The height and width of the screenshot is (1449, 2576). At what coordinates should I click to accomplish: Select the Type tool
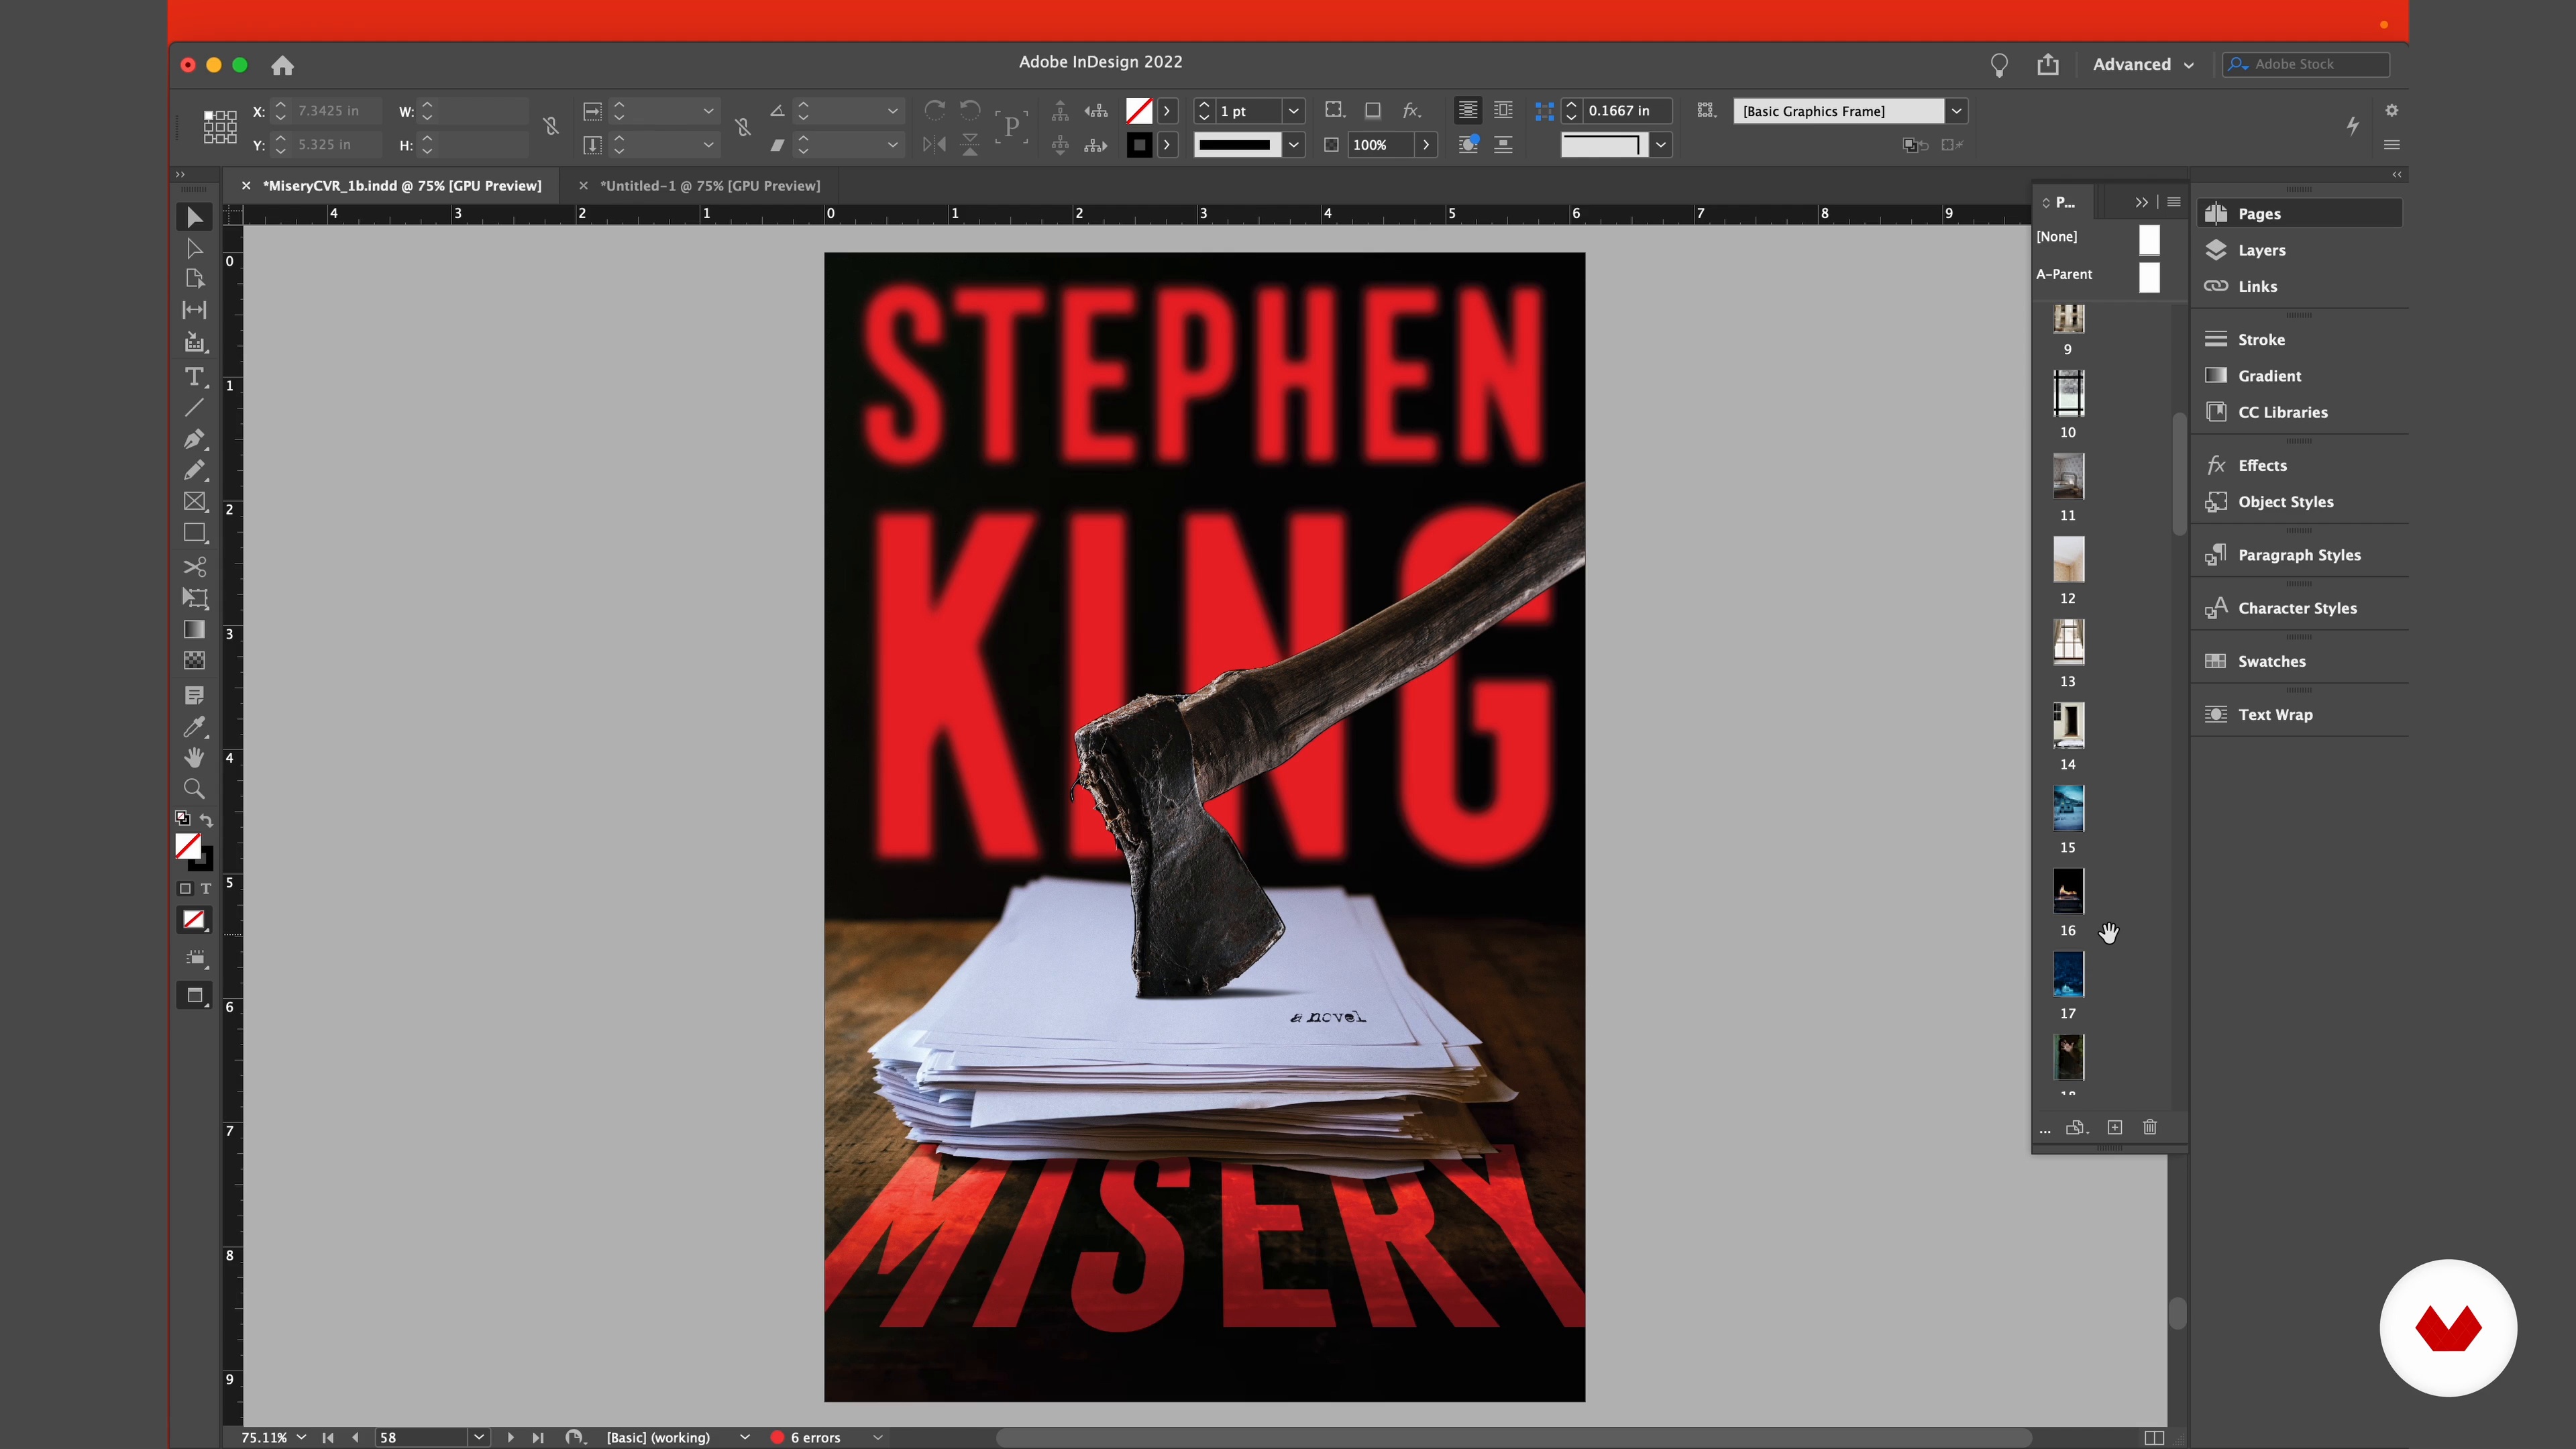[195, 376]
